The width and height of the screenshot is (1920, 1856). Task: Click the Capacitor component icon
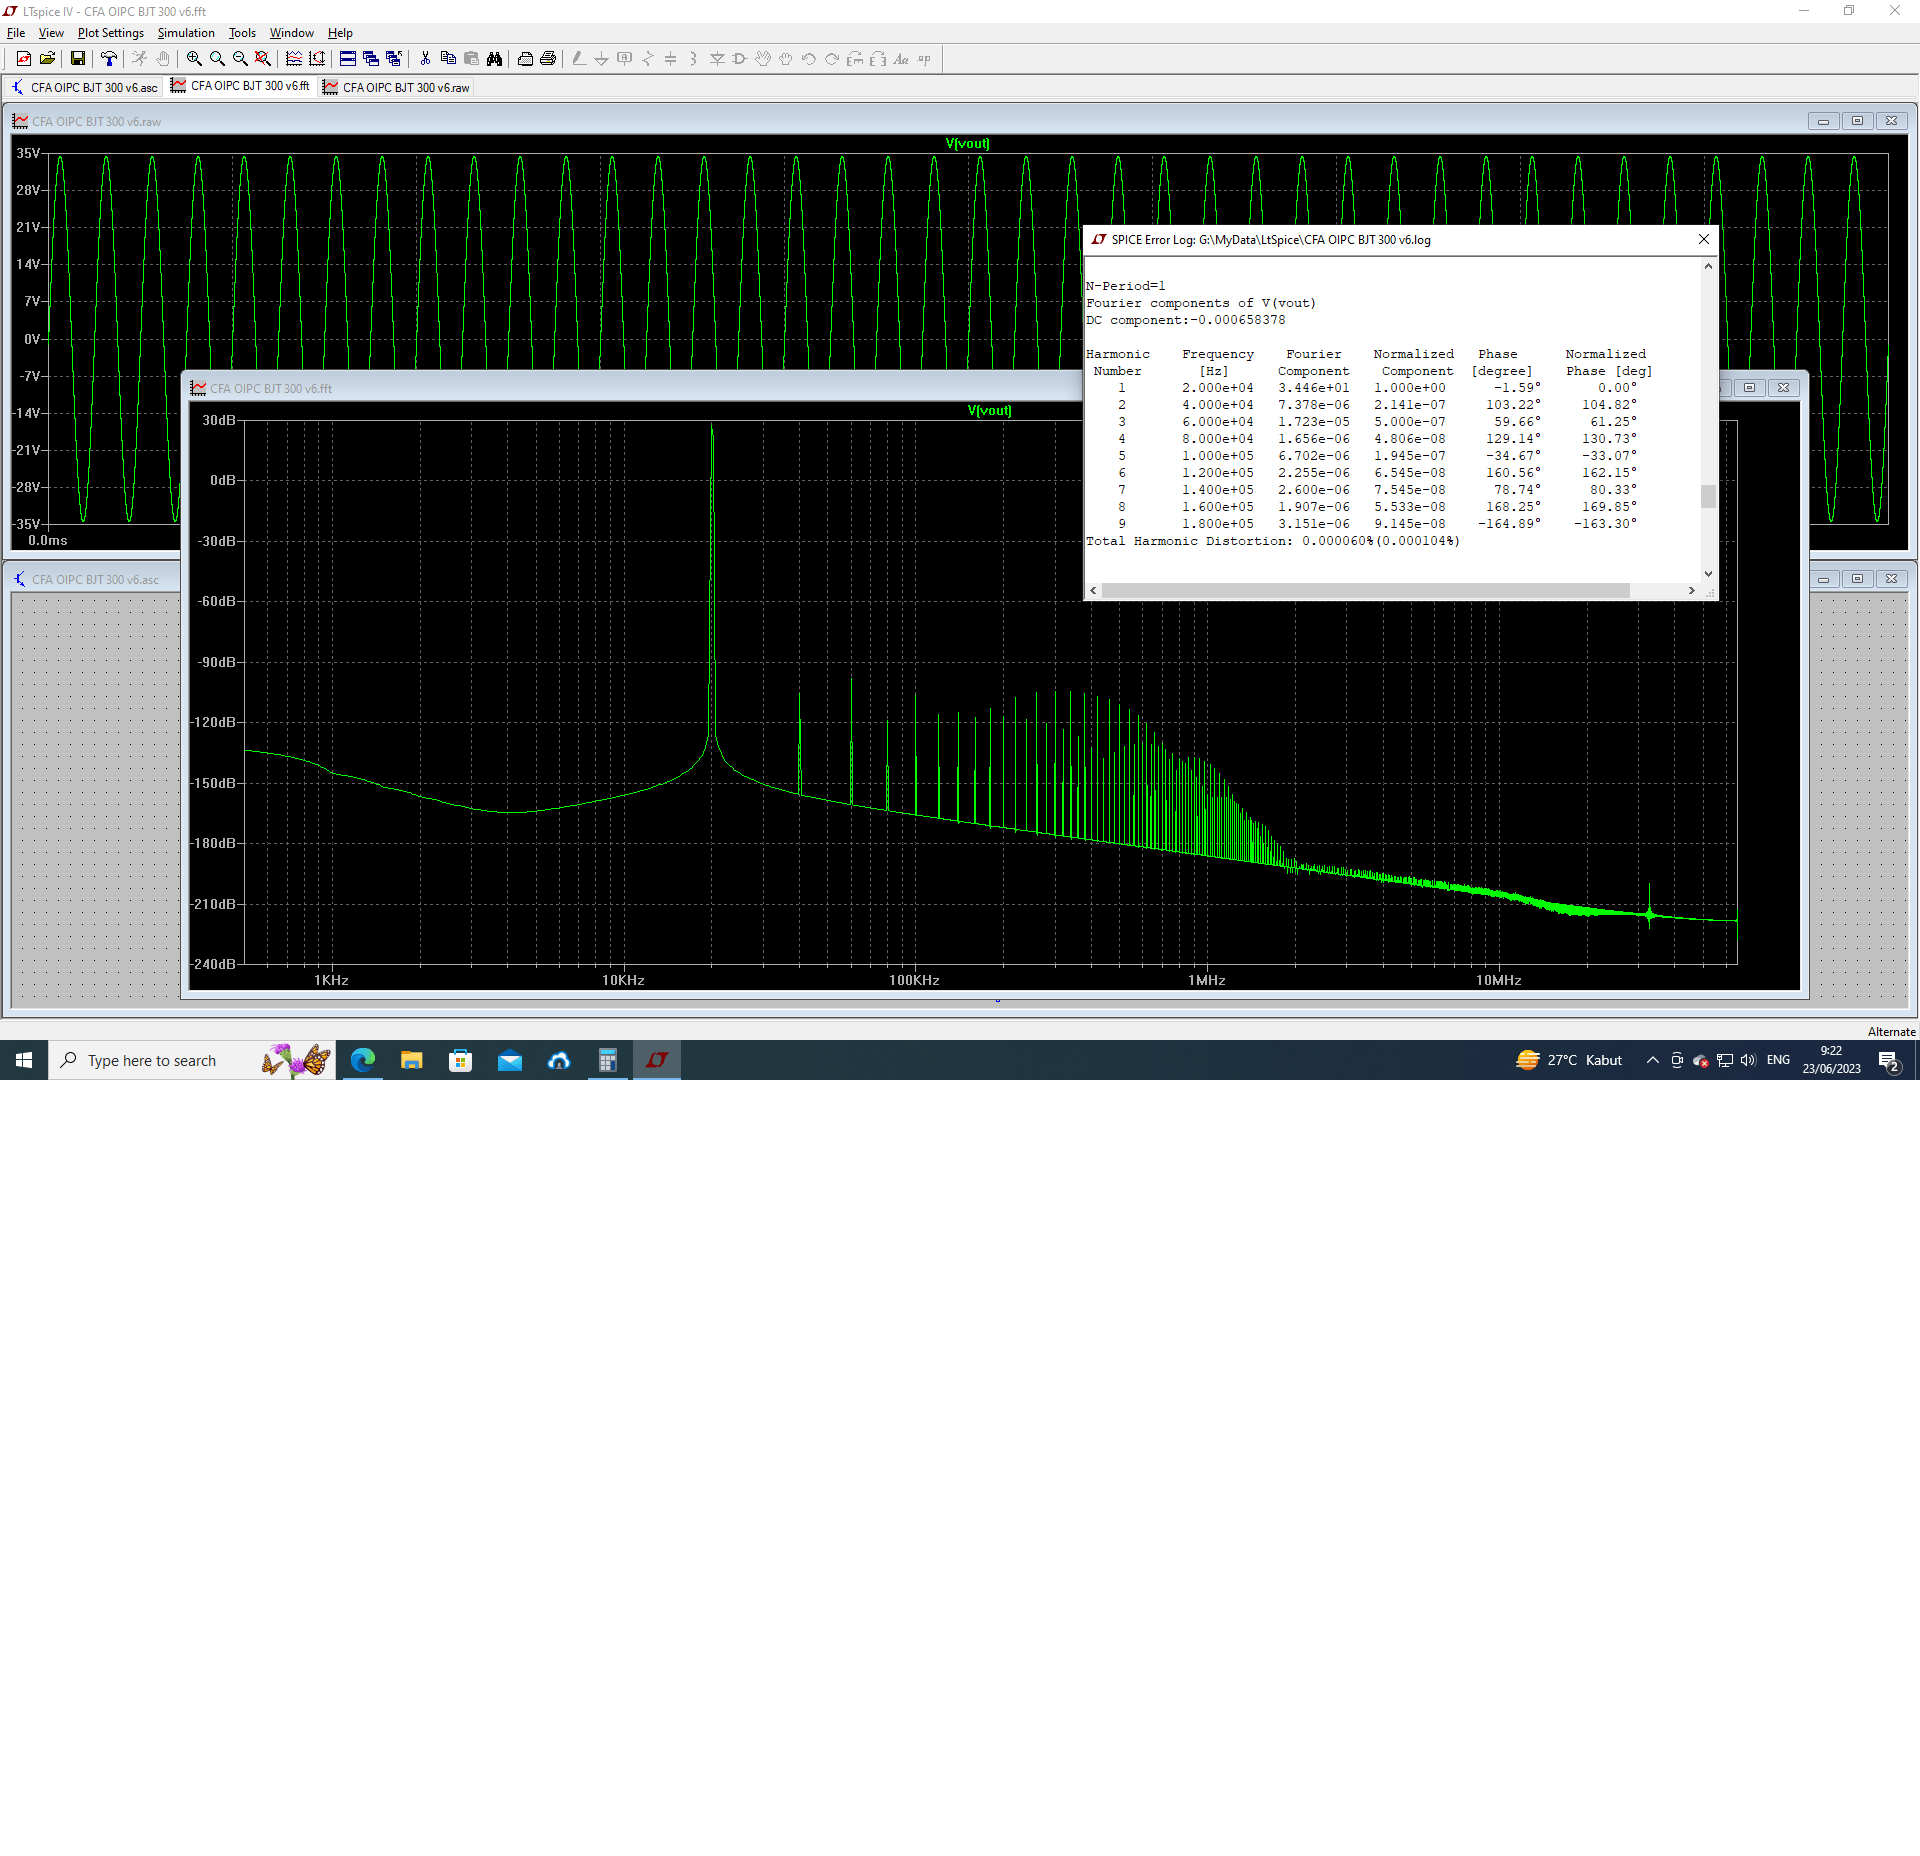[670, 59]
